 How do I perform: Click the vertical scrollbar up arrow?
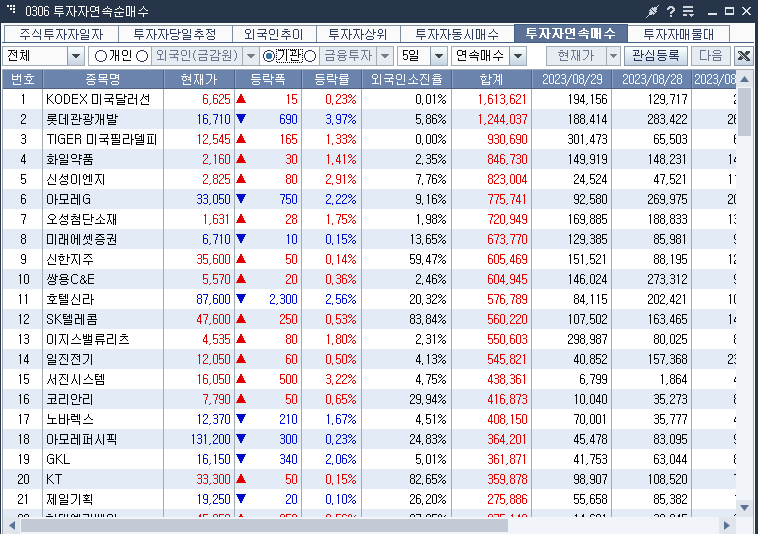coord(744,79)
